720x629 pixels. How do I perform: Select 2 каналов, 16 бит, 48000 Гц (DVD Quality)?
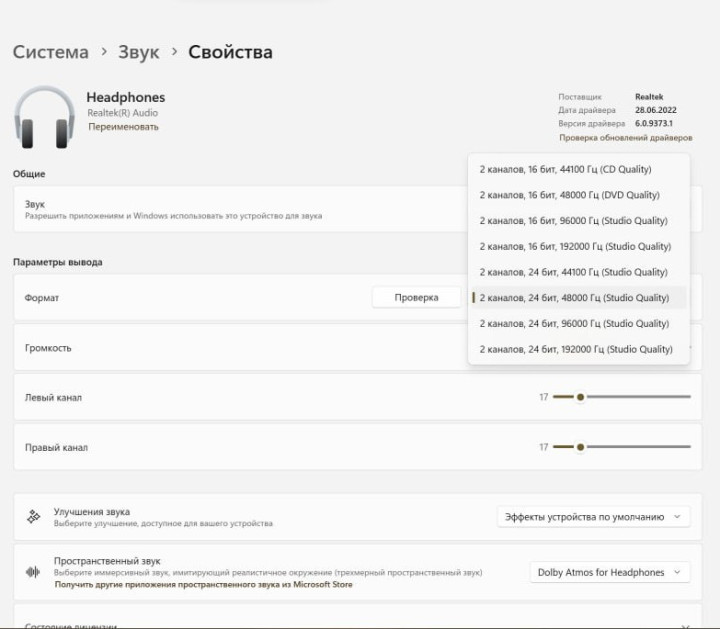coord(569,195)
